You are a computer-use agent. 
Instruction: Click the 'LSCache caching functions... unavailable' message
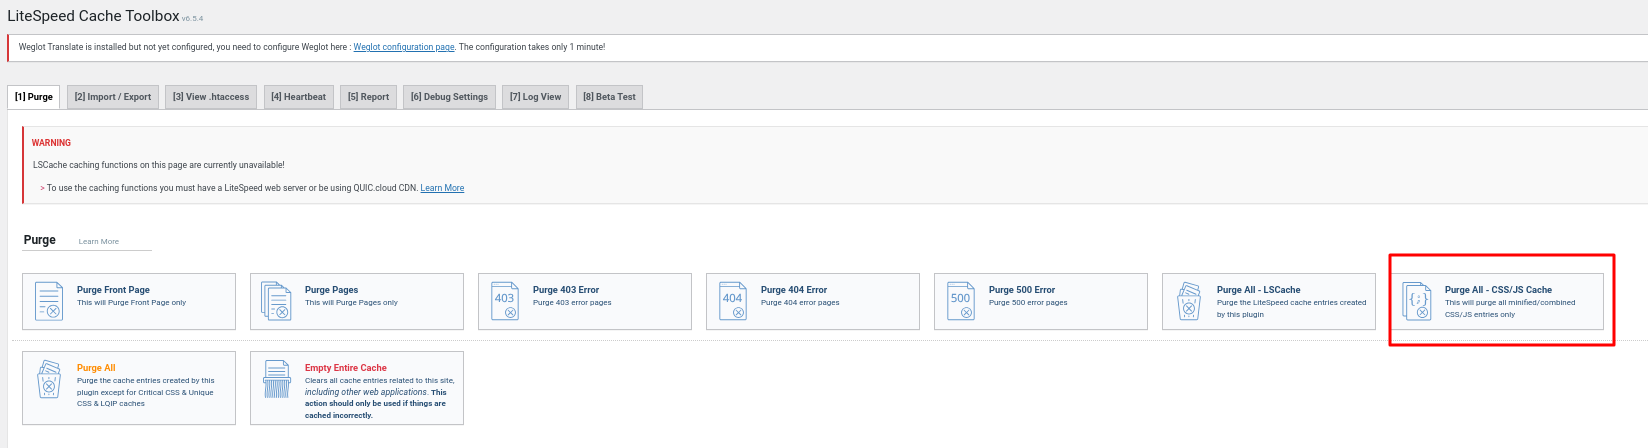click(159, 165)
